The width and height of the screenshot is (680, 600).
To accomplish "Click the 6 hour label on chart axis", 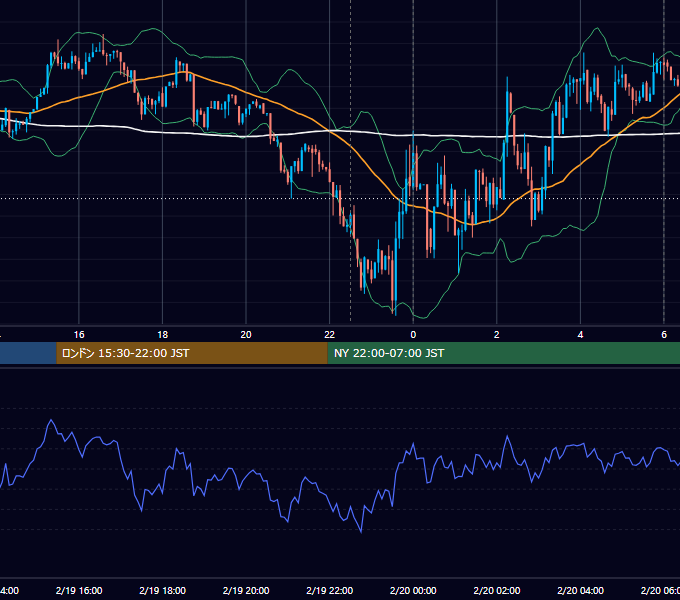I will coord(664,335).
